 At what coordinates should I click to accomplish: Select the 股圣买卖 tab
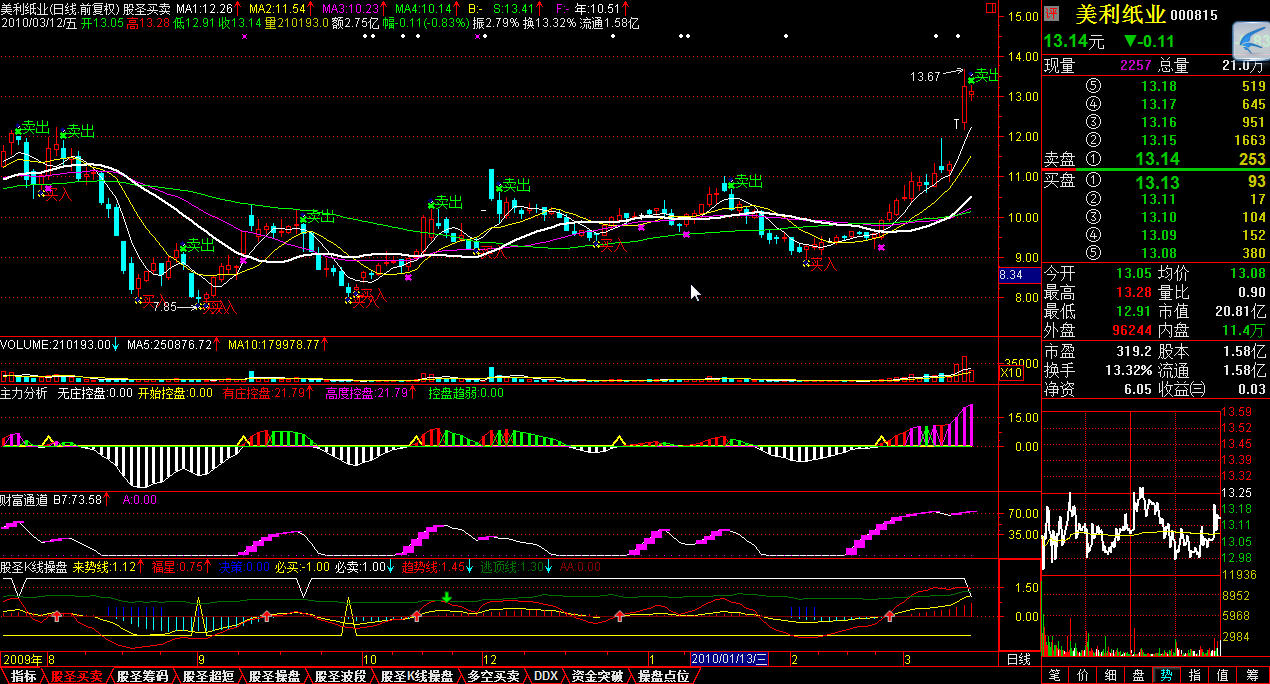click(76, 676)
